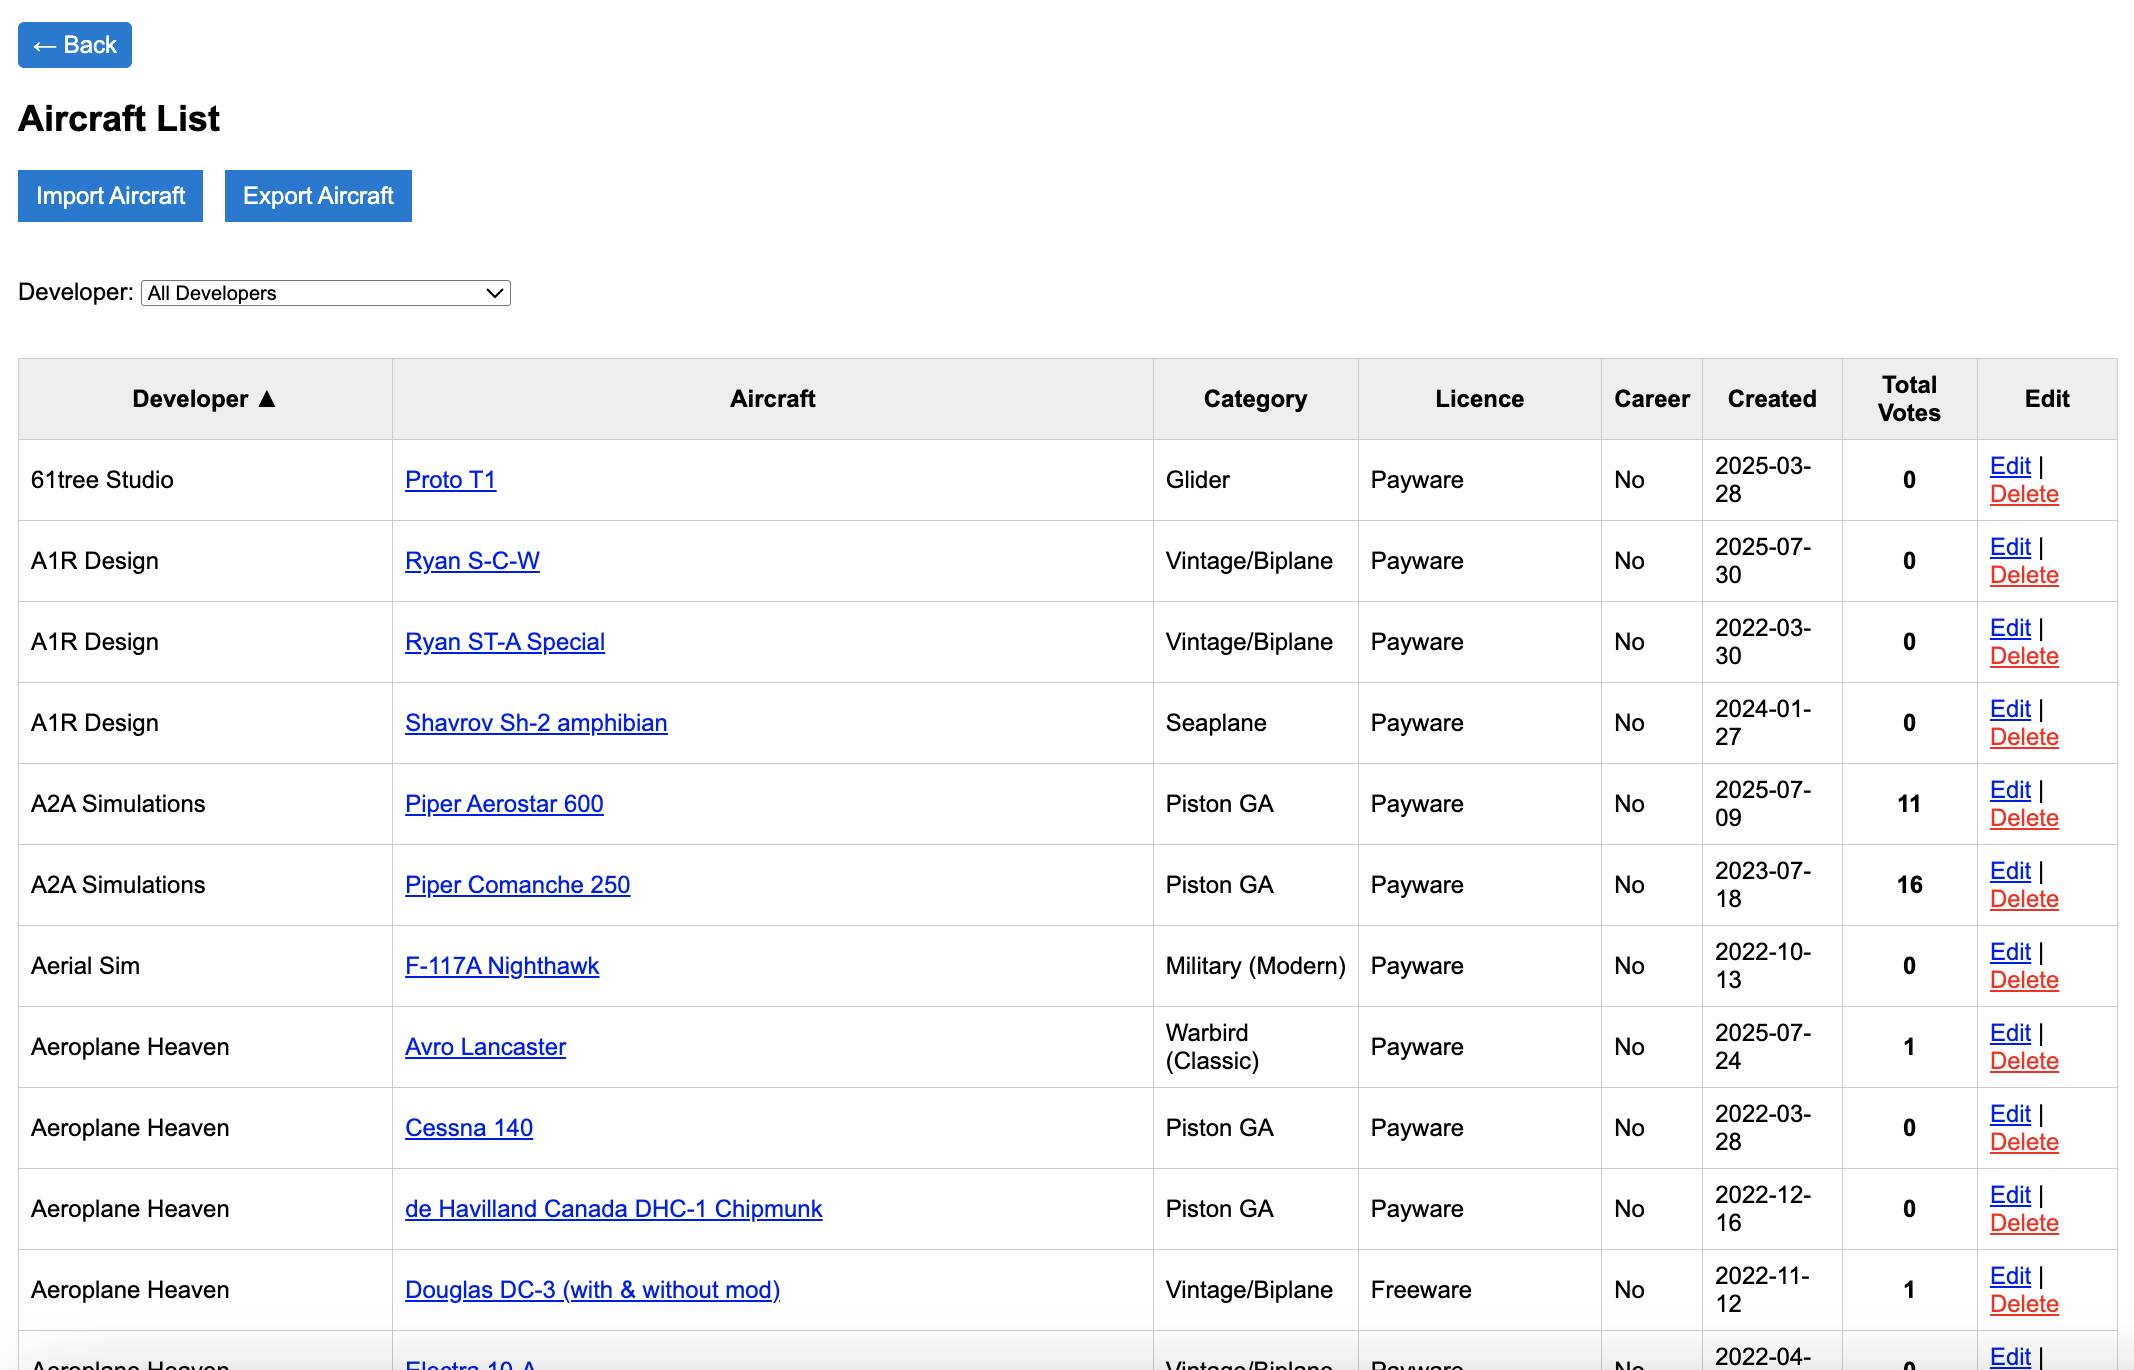Screen dimensions: 2134x1370
Task: Click Export Aircraft button
Action: click(318, 196)
